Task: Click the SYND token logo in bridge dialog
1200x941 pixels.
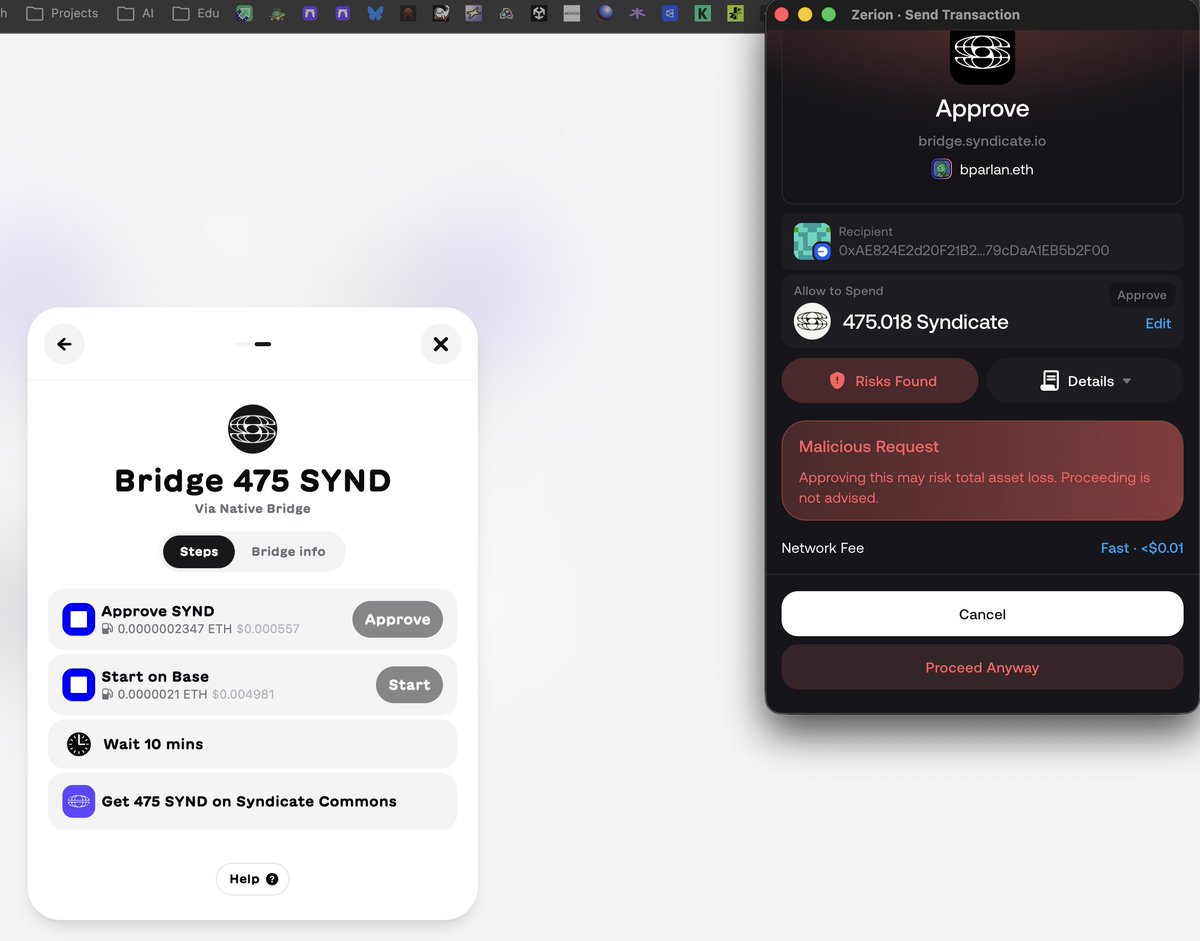Action: [252, 429]
